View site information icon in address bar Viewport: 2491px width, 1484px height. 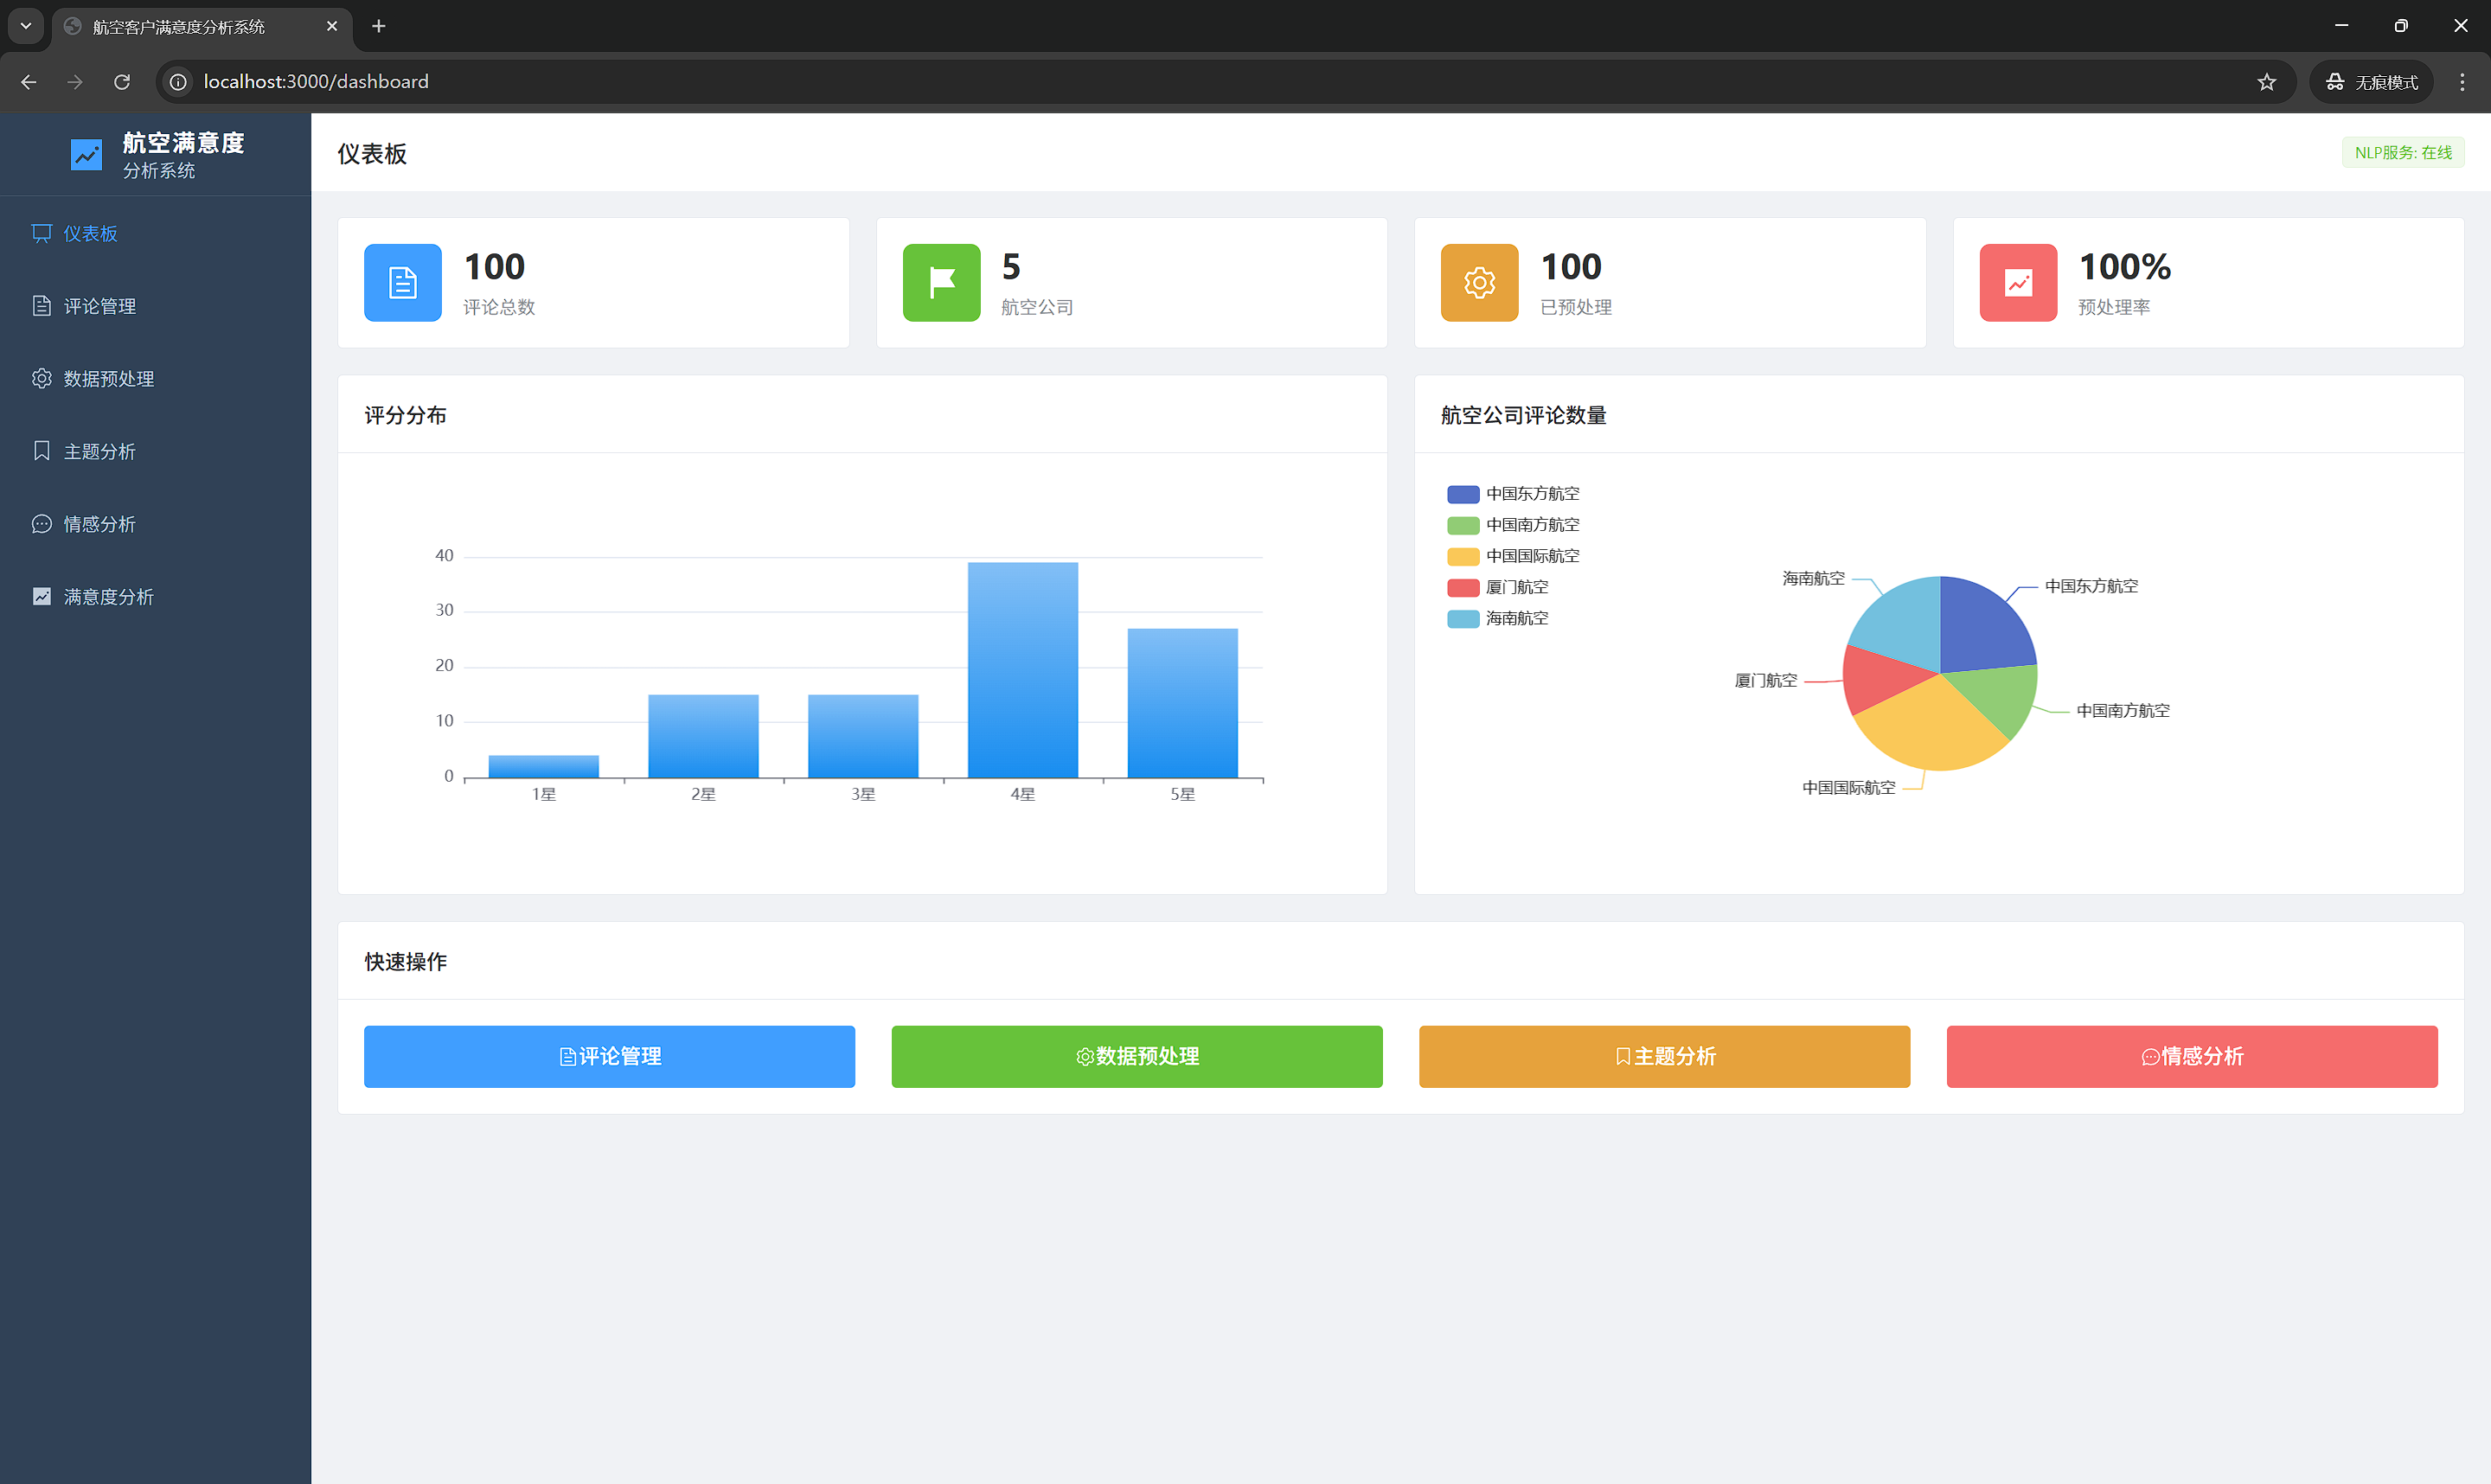(178, 82)
